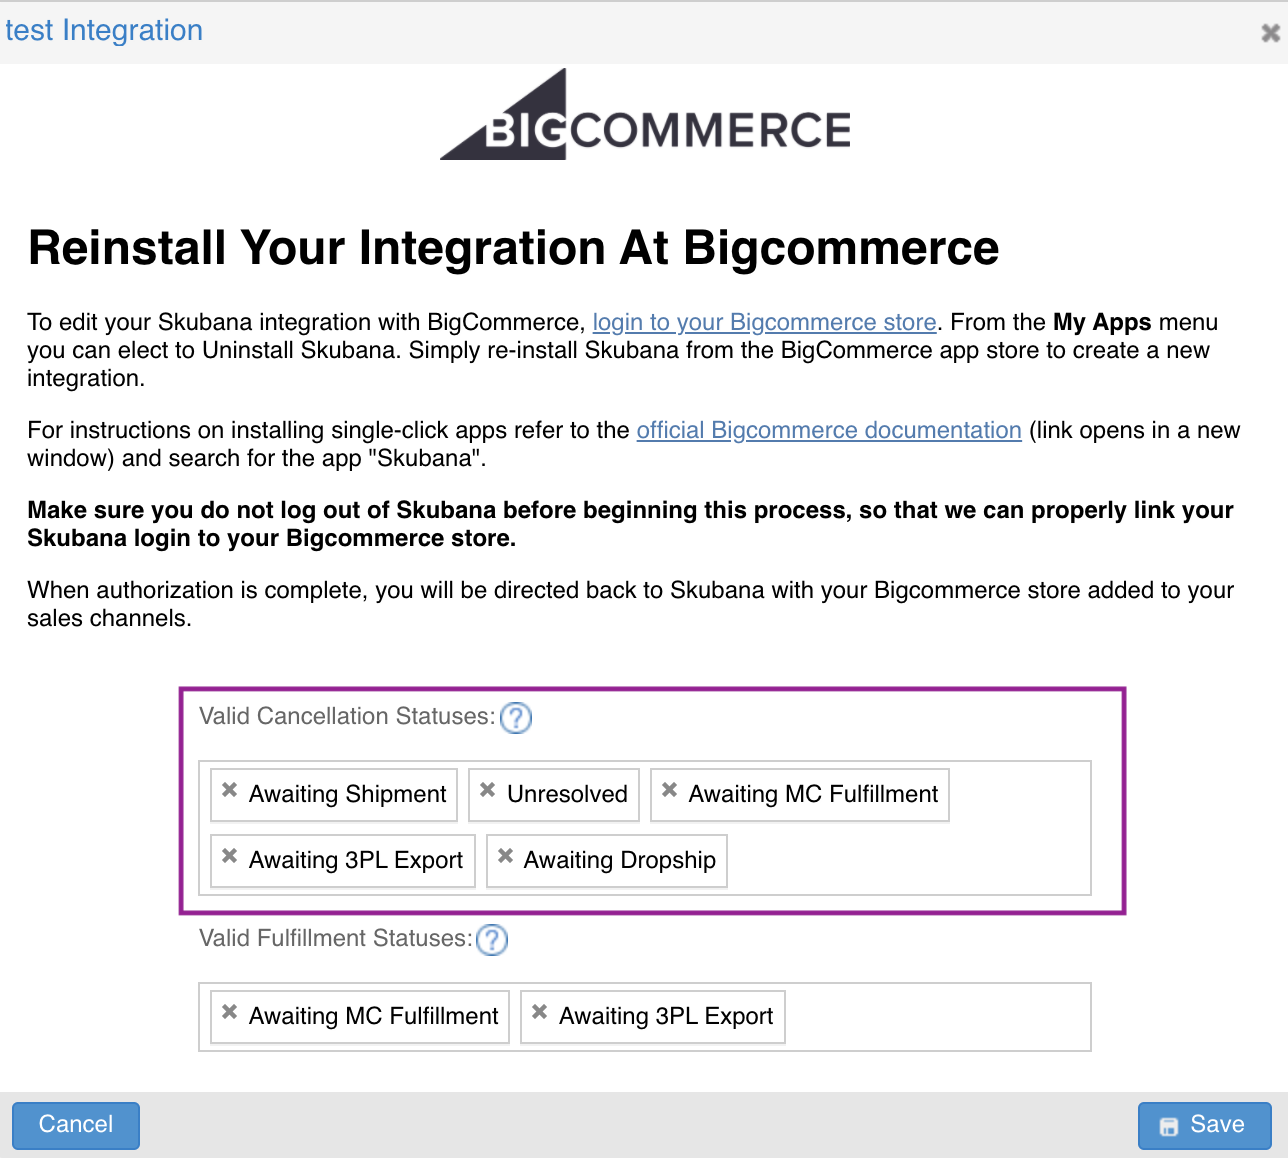The width and height of the screenshot is (1288, 1158).
Task: Remove the Awaiting Dropship tag
Action: tap(505, 856)
